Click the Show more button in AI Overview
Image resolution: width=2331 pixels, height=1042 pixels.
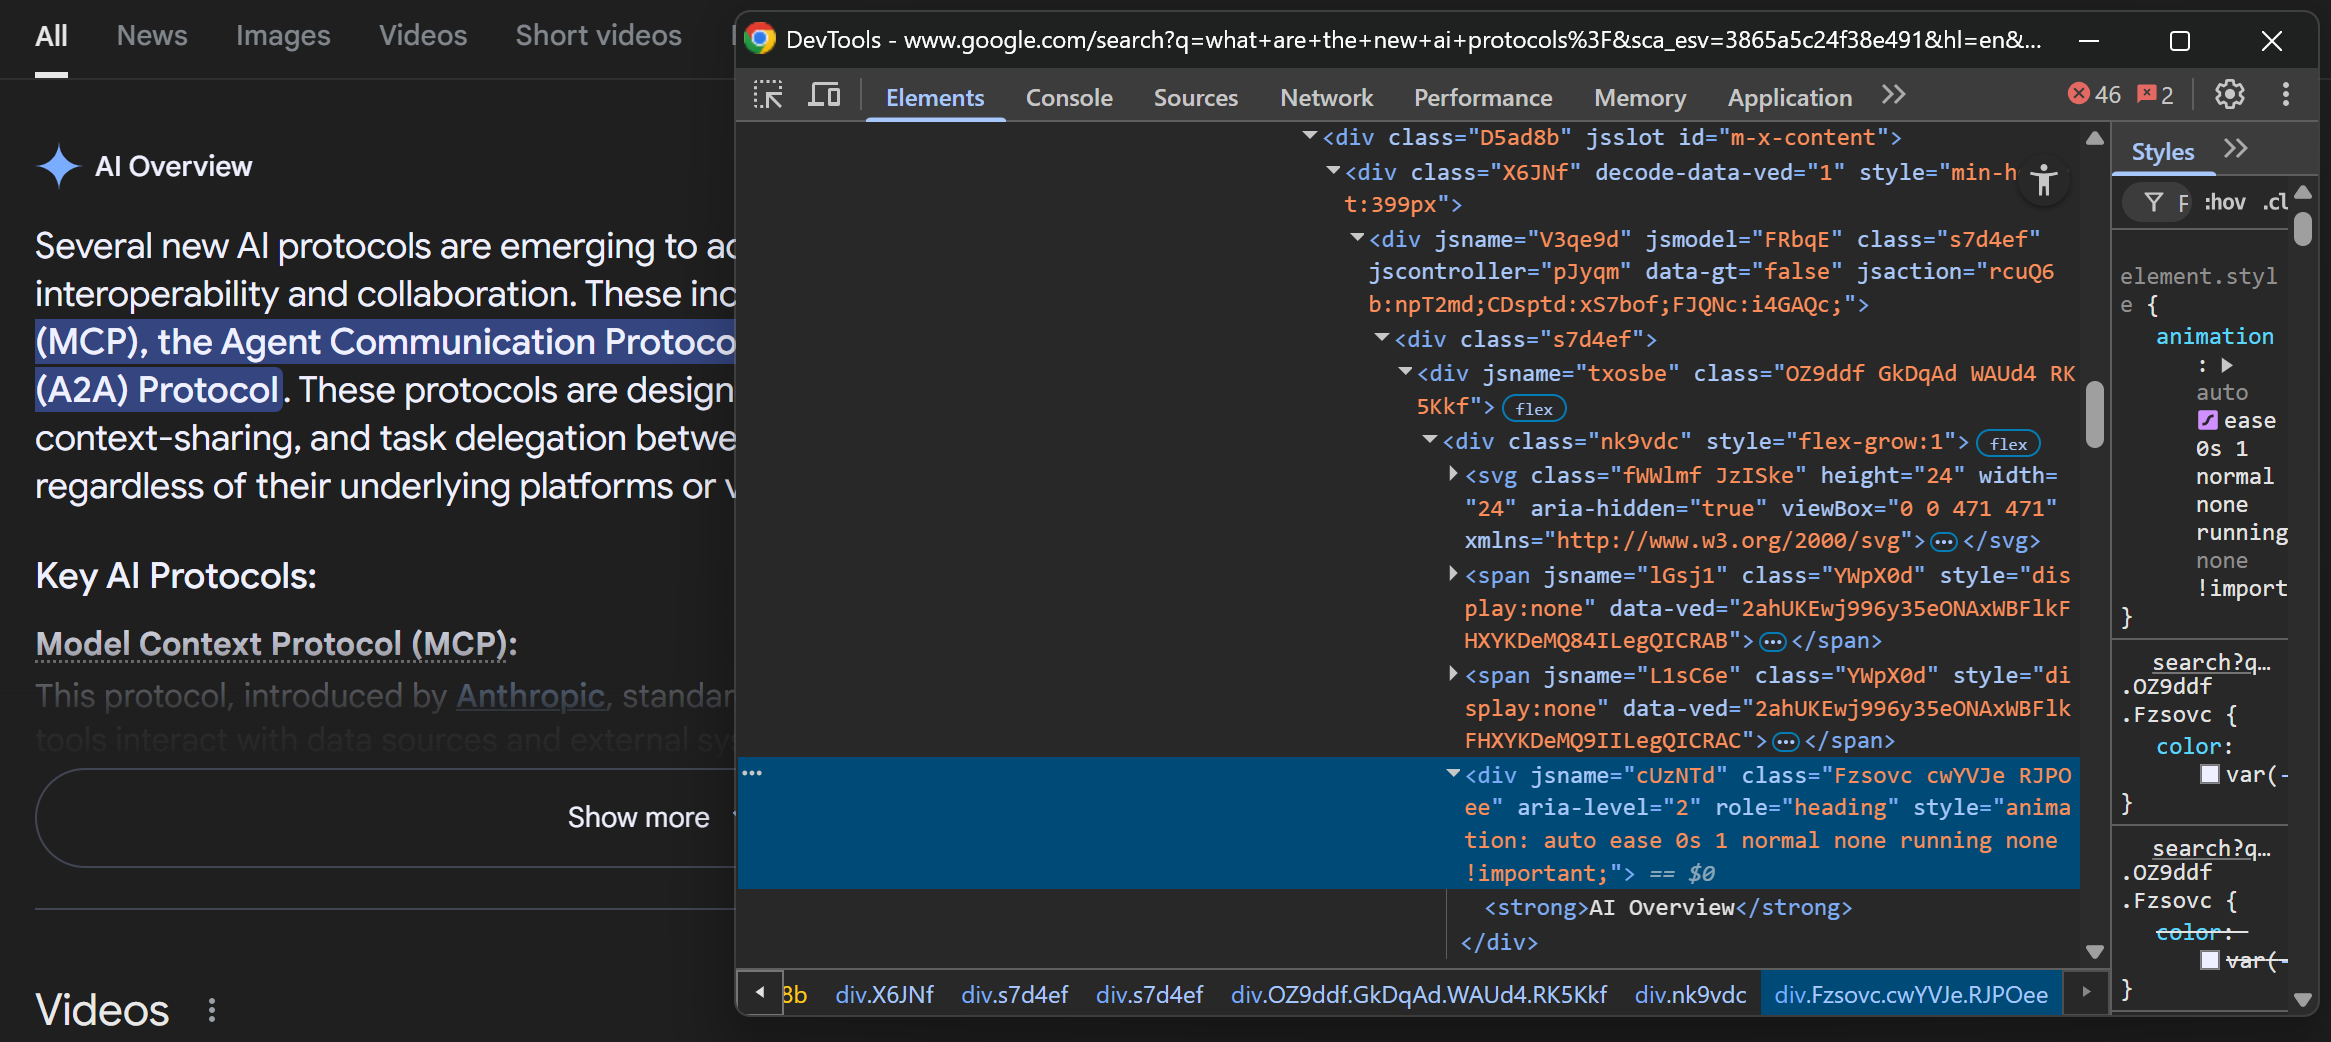click(639, 818)
